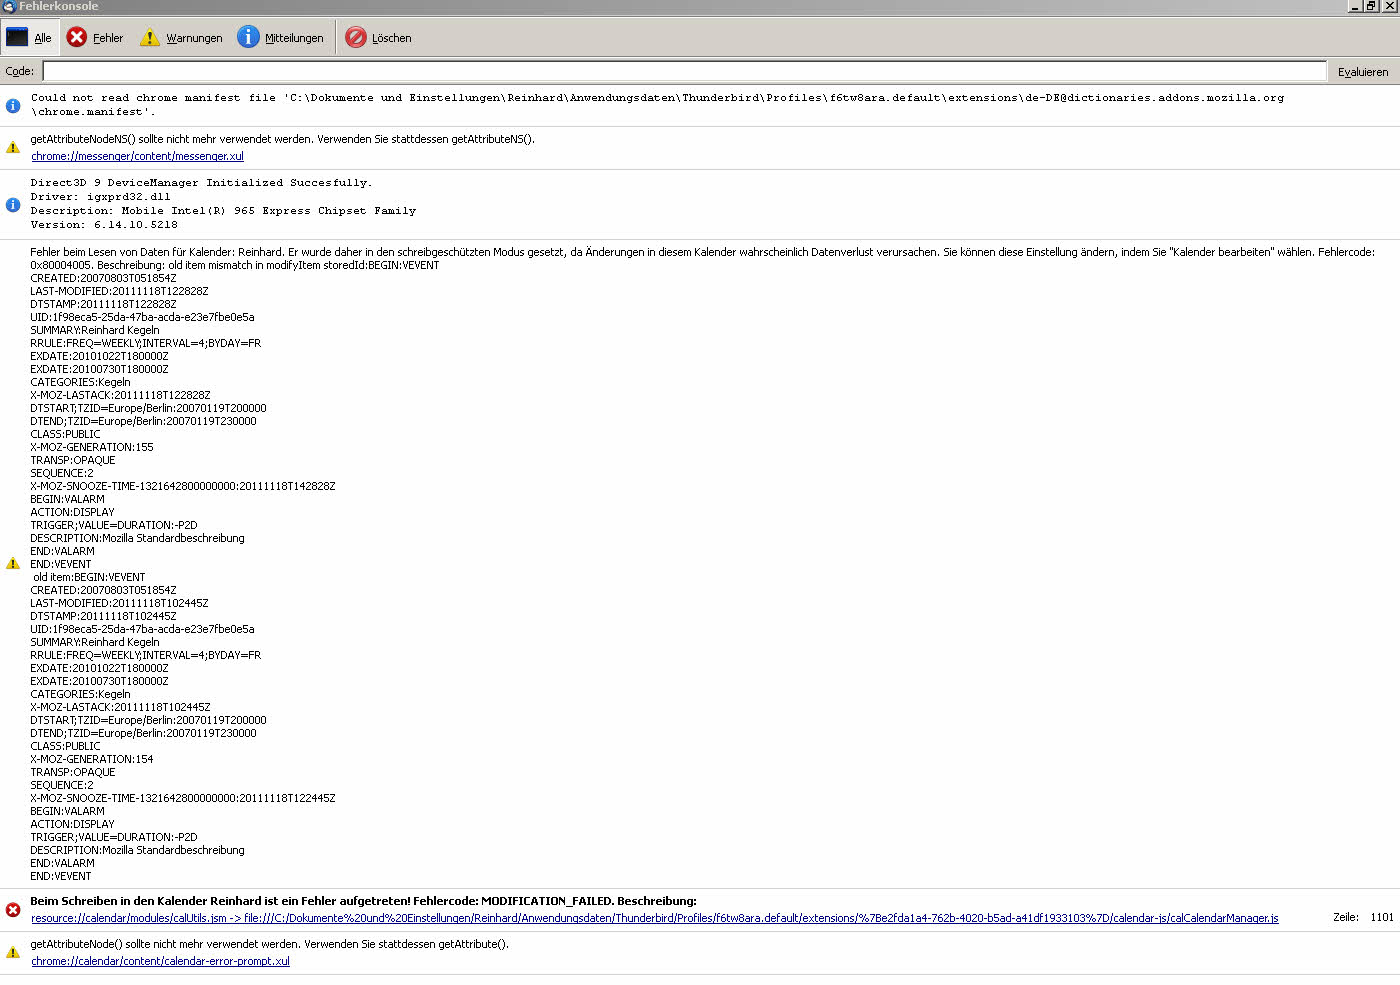Show all messages with Alle filter
1400x985 pixels.
(29, 38)
